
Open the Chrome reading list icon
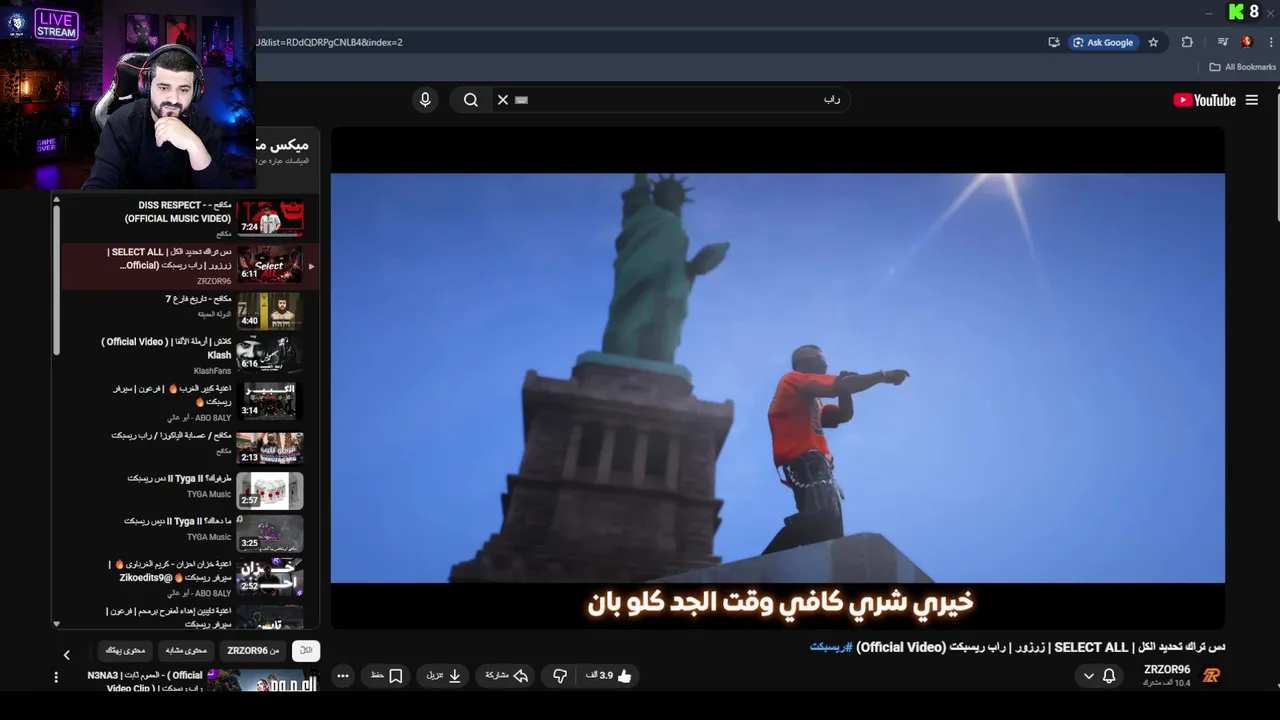tap(1222, 42)
